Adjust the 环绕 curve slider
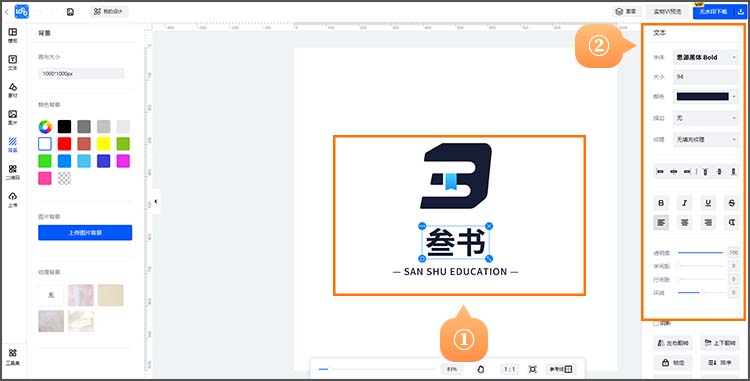This screenshot has width=750, height=381. (x=700, y=292)
